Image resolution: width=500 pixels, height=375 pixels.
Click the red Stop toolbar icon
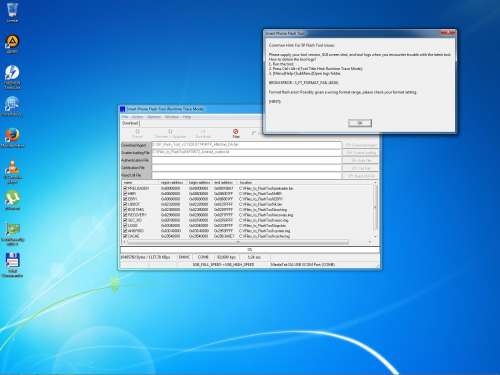(236, 133)
